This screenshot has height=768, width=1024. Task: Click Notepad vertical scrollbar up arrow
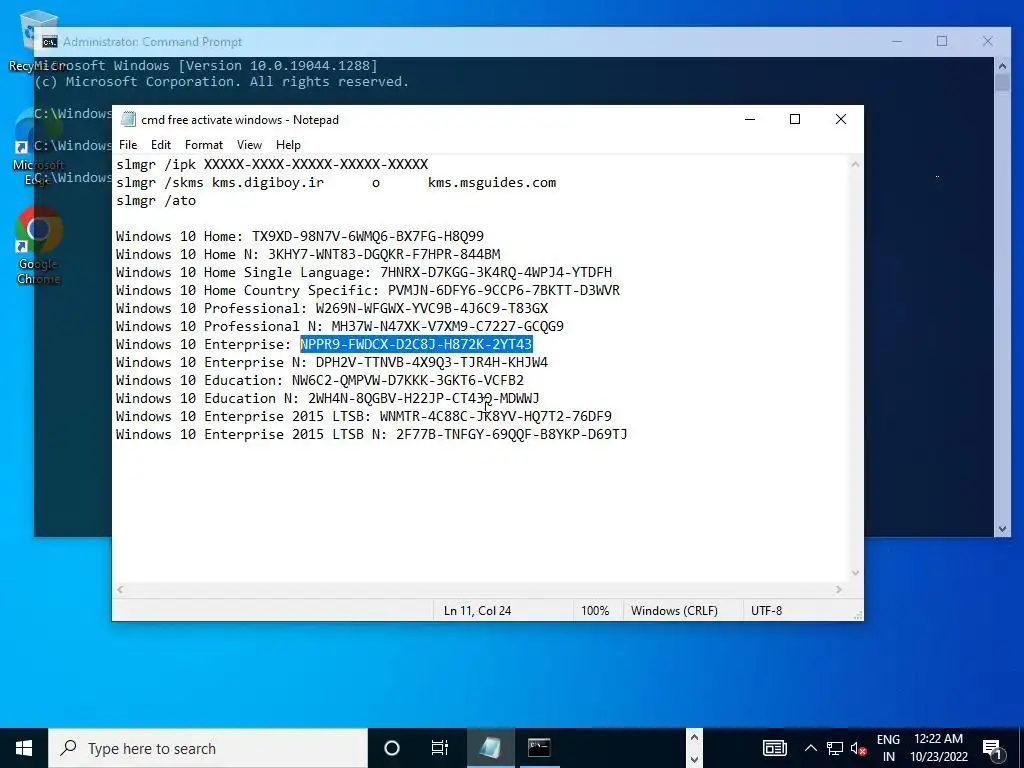pyautogui.click(x=855, y=165)
